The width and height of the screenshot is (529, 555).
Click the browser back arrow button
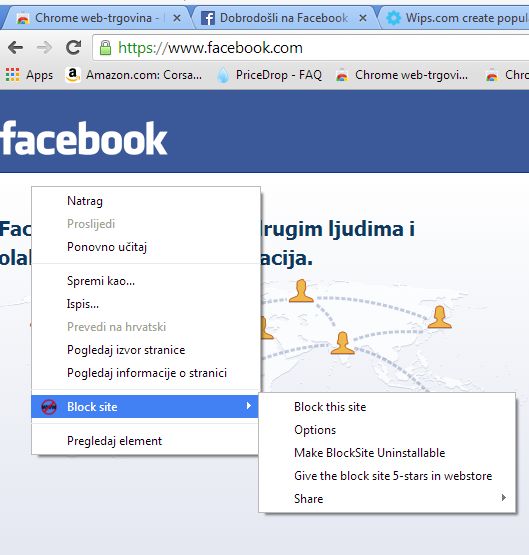[15, 47]
